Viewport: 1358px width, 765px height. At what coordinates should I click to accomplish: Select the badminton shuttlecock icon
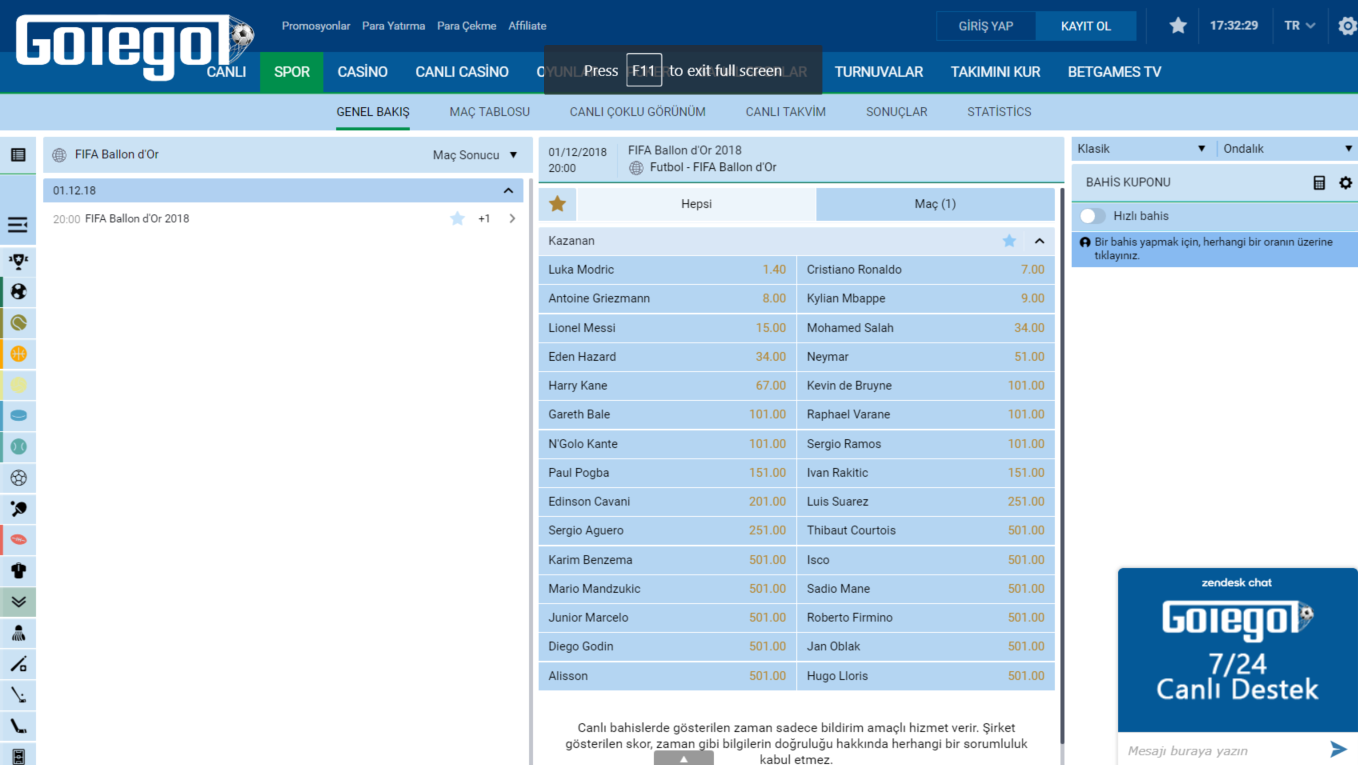18,633
